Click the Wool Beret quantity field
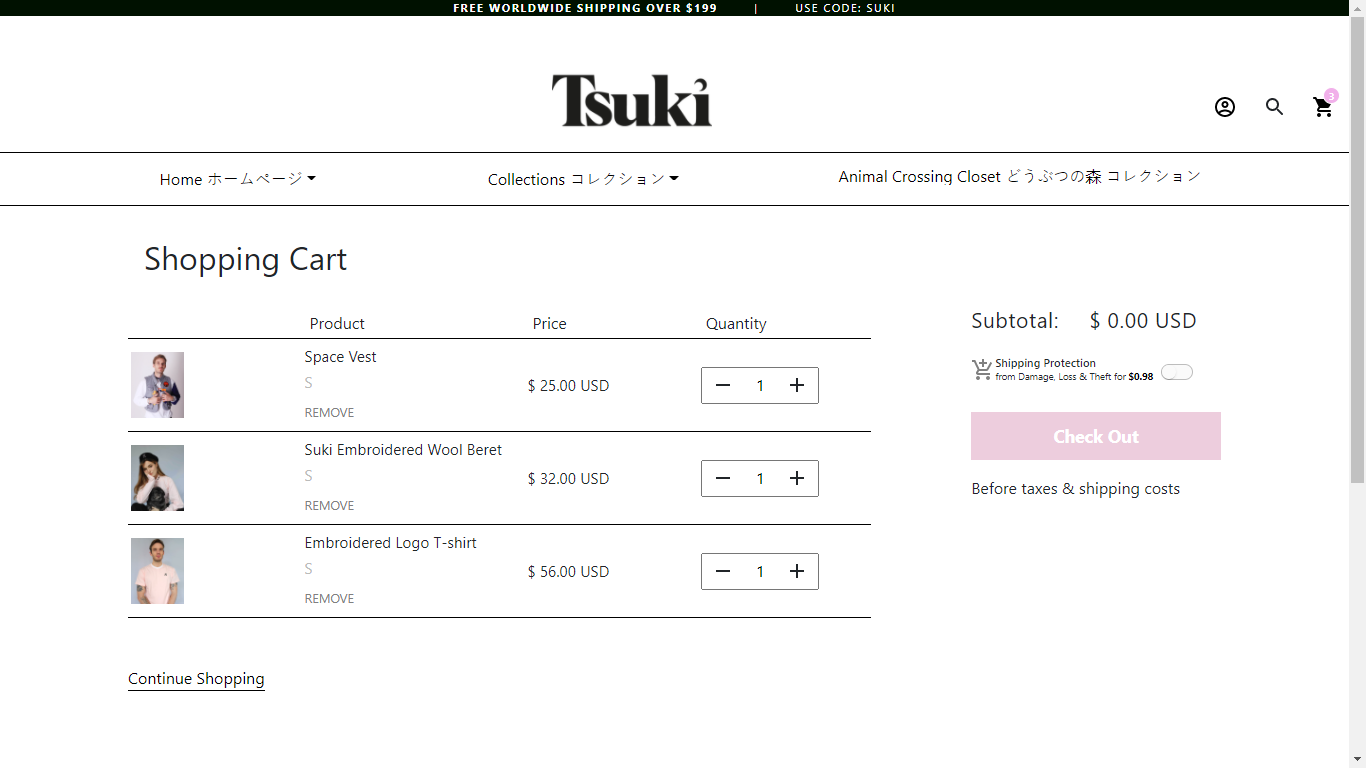This screenshot has height=768, width=1366. [760, 478]
